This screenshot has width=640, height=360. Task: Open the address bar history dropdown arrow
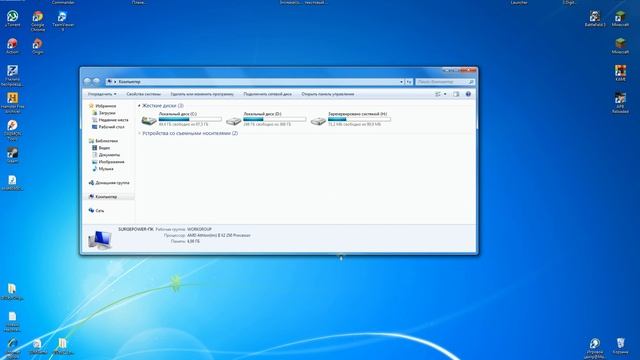coord(402,82)
